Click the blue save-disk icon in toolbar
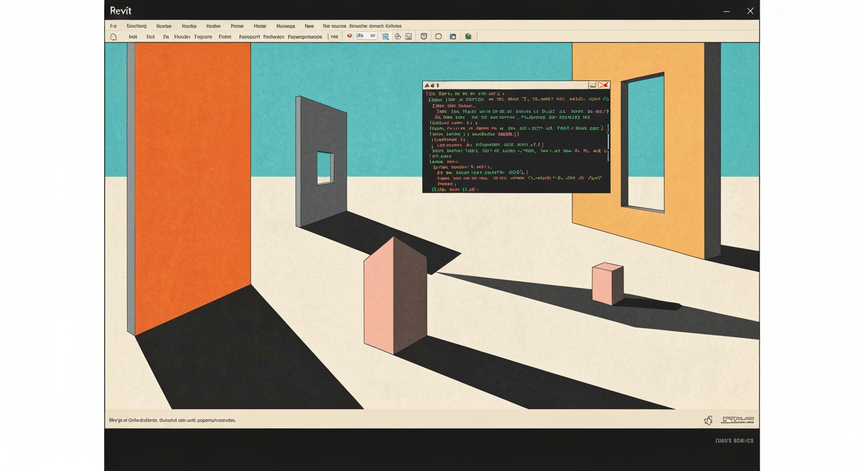This screenshot has width=864, height=471. 453,36
